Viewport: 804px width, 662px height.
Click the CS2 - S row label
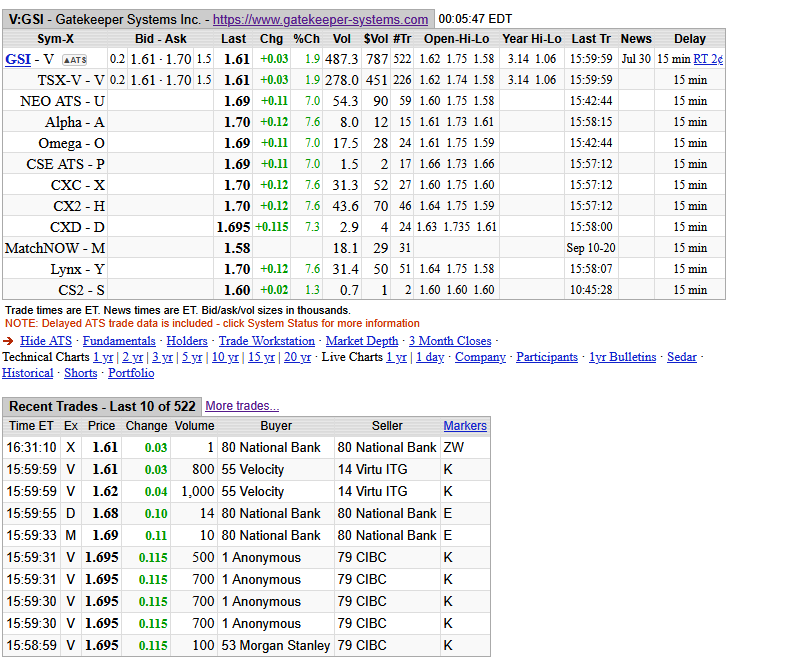click(x=81, y=290)
